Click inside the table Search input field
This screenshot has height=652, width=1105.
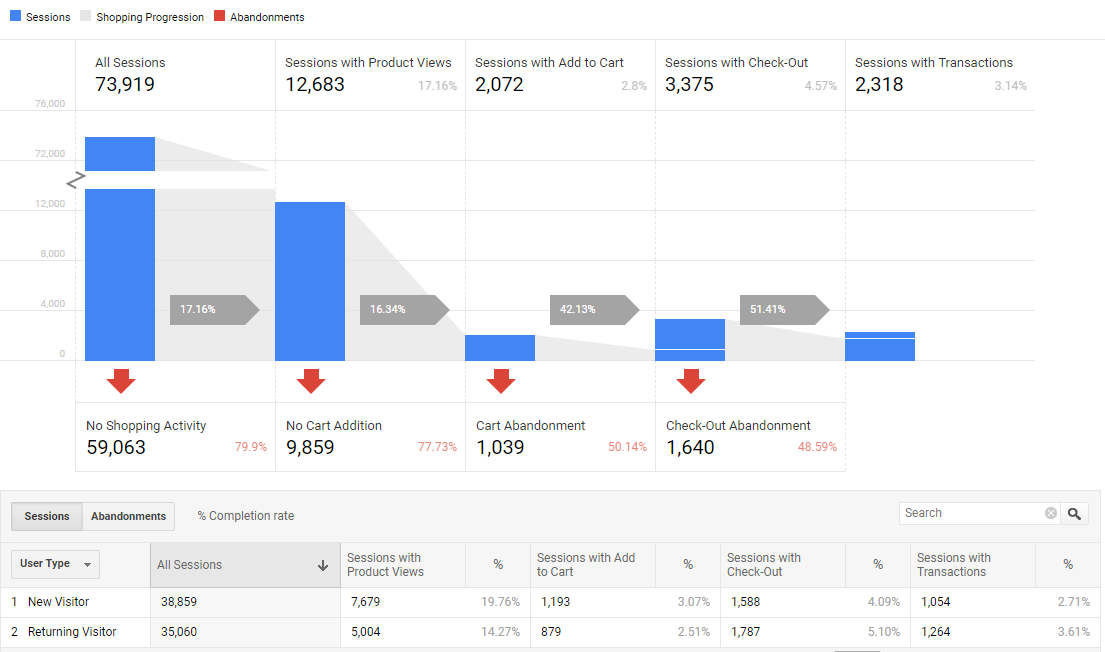(970, 513)
